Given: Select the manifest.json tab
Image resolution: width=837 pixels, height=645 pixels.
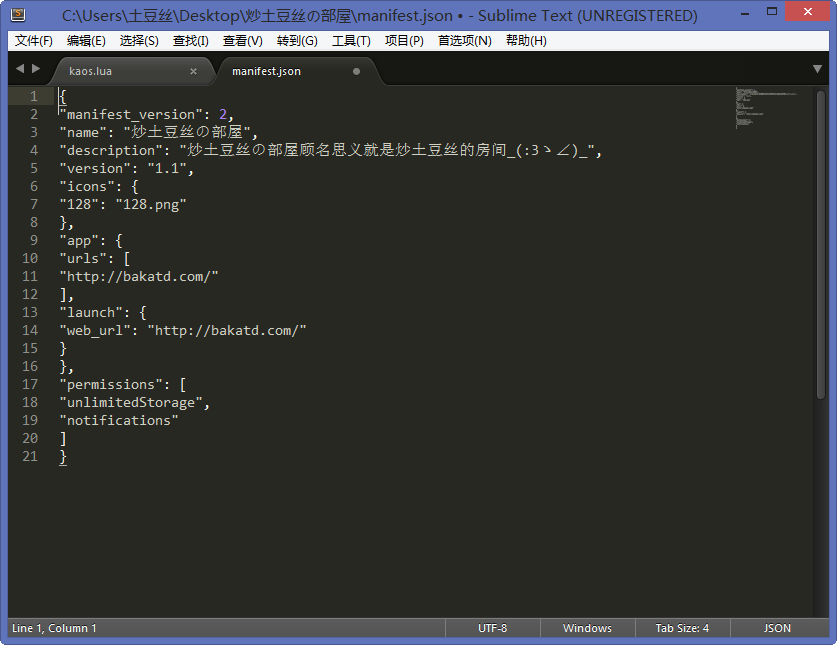Looking at the screenshot, I should (266, 71).
